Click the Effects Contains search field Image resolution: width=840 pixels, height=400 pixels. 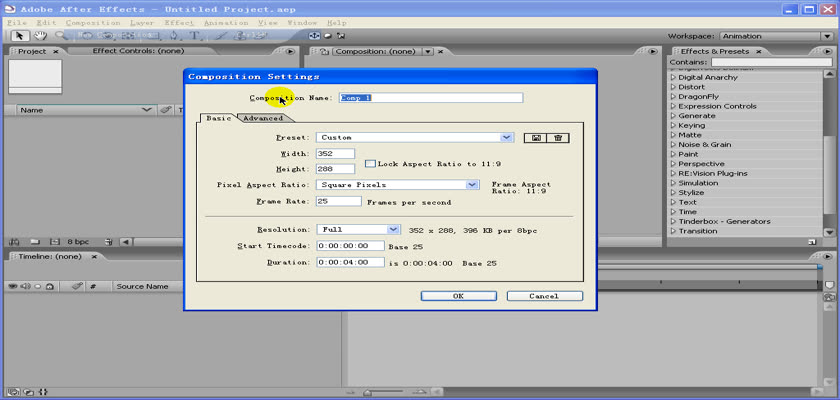(771, 63)
